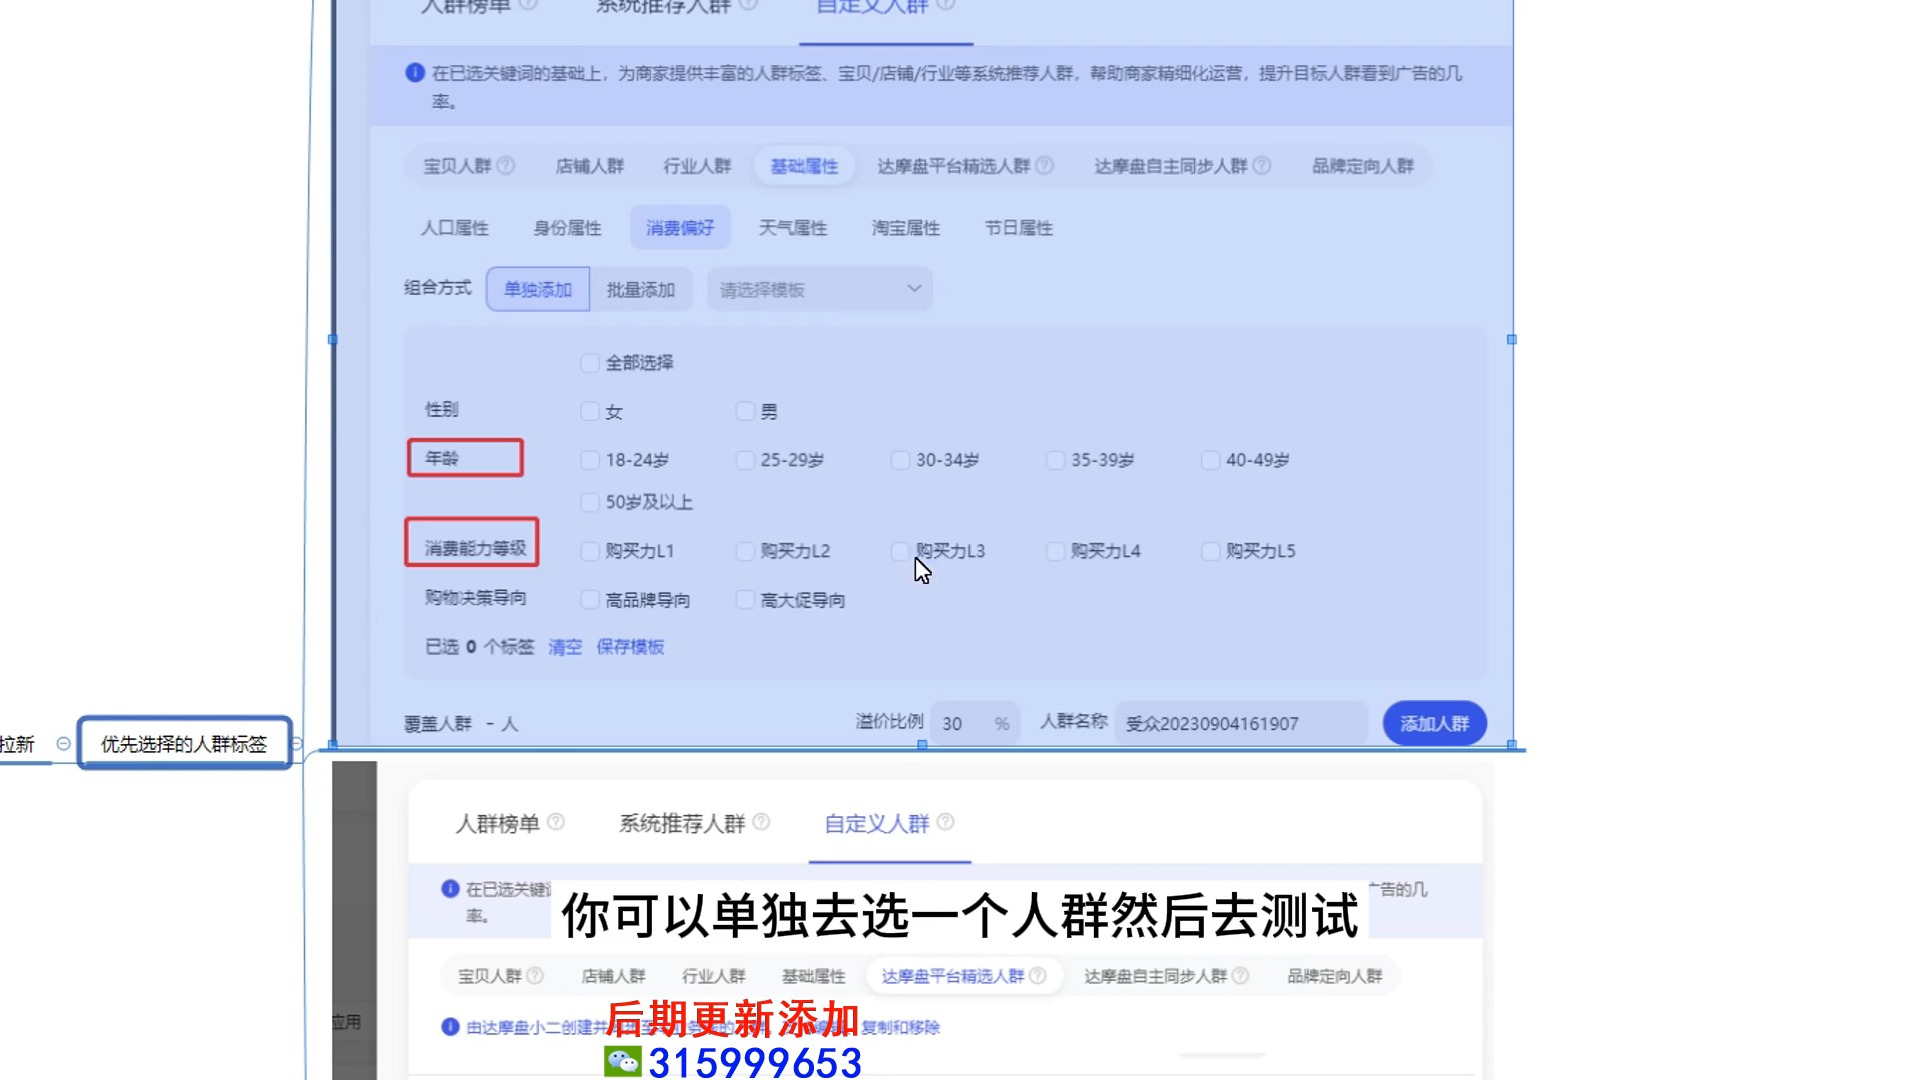Open the 请选择模板 template dropdown

click(820, 289)
